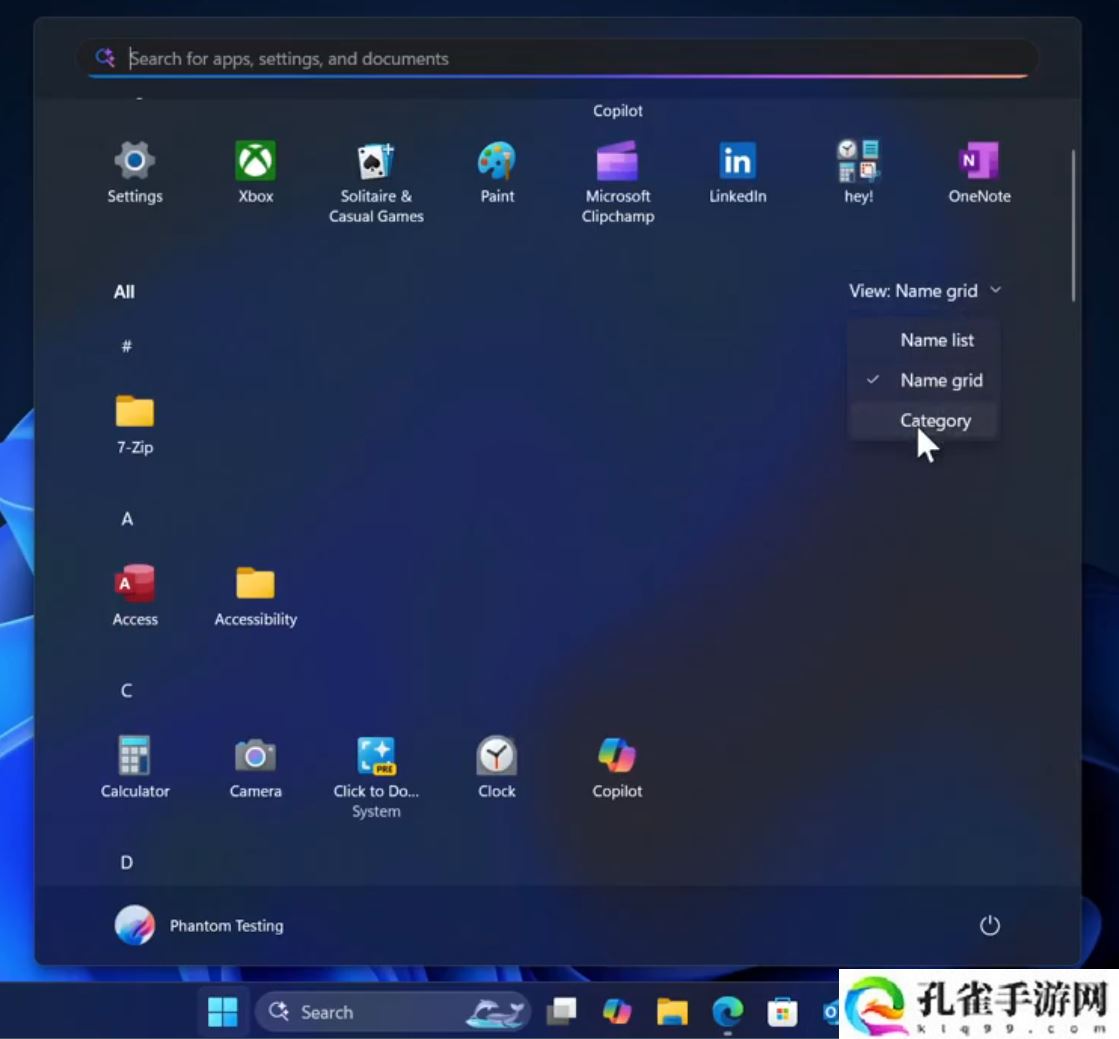
Task: Open Click to Do app
Action: (376, 778)
